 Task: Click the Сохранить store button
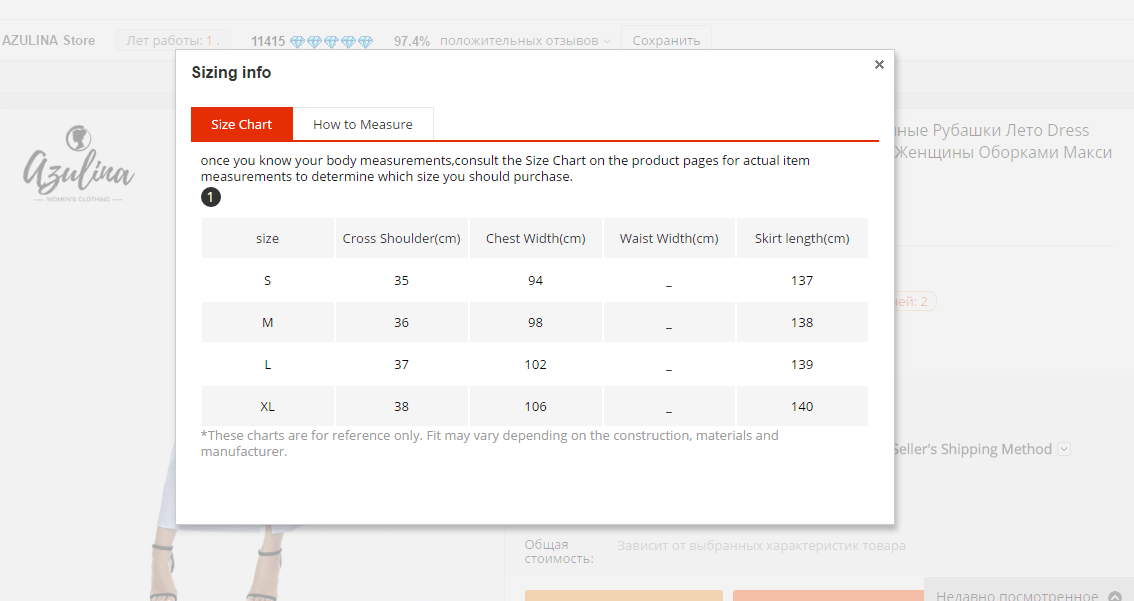click(666, 41)
